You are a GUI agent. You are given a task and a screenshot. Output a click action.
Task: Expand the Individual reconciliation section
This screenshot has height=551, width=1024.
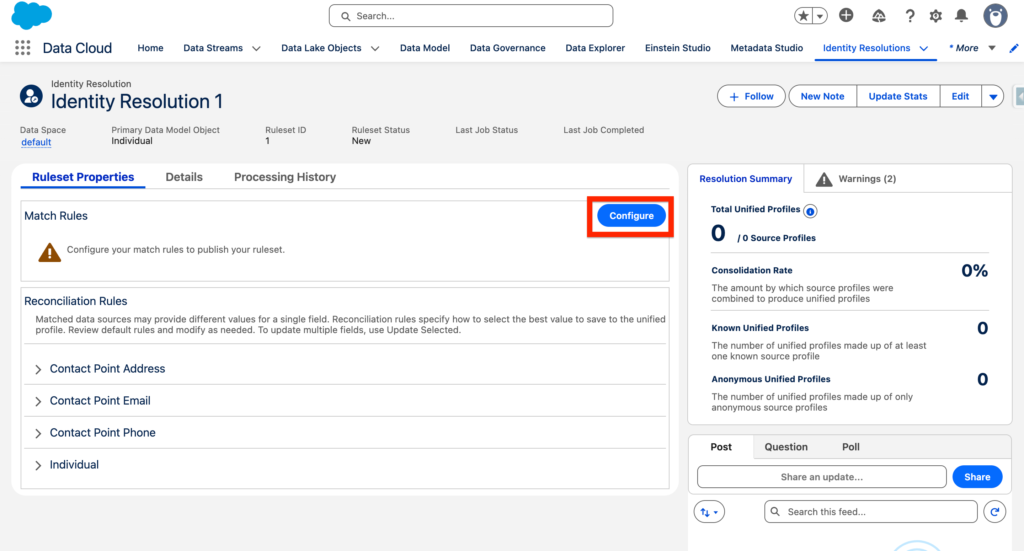pyautogui.click(x=39, y=465)
